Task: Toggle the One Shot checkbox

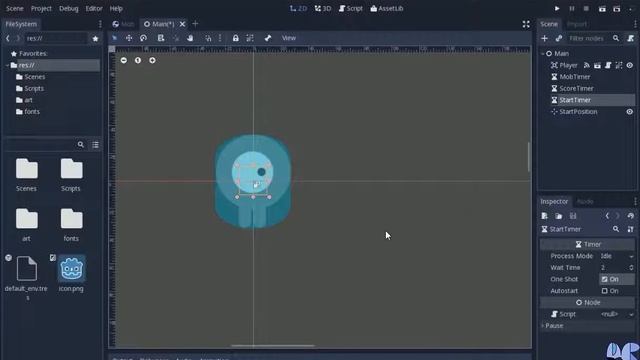Action: (604, 279)
